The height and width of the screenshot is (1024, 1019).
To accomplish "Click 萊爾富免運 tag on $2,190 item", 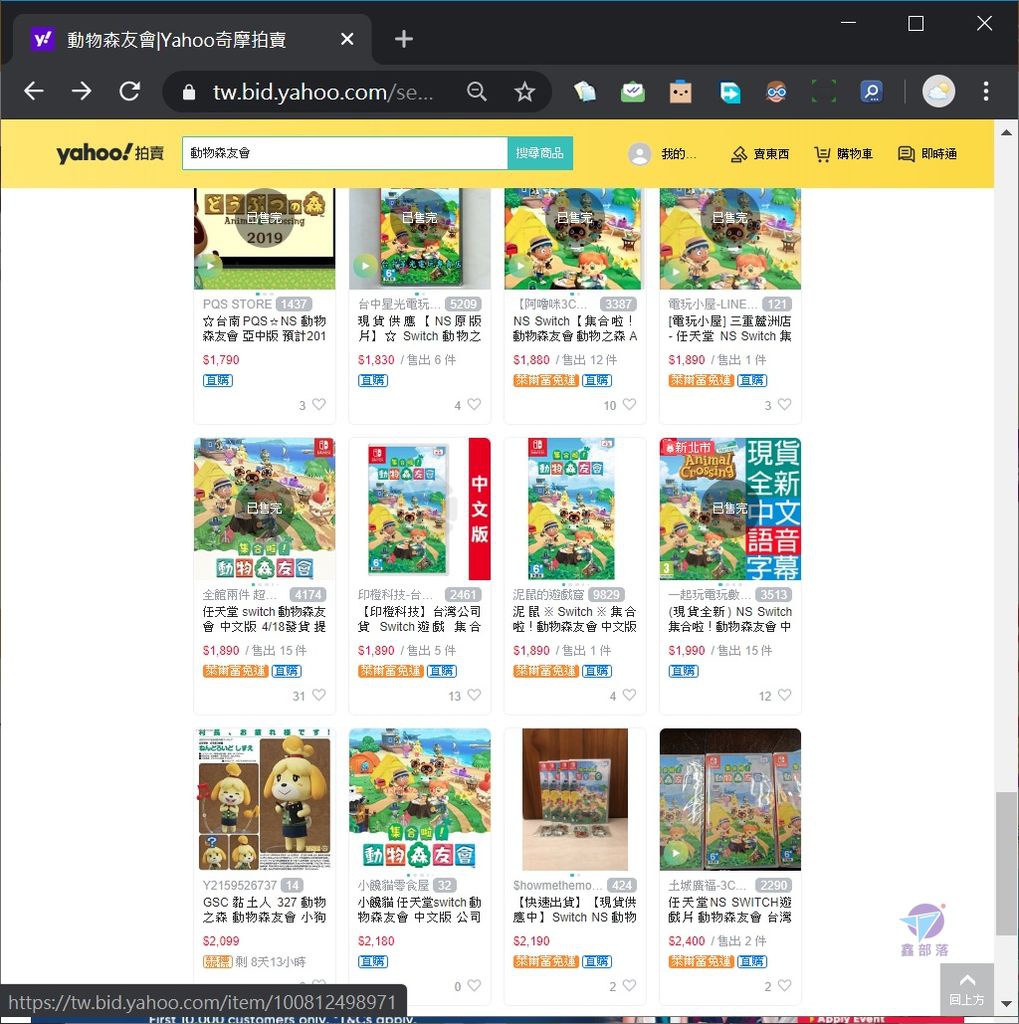I will click(546, 961).
